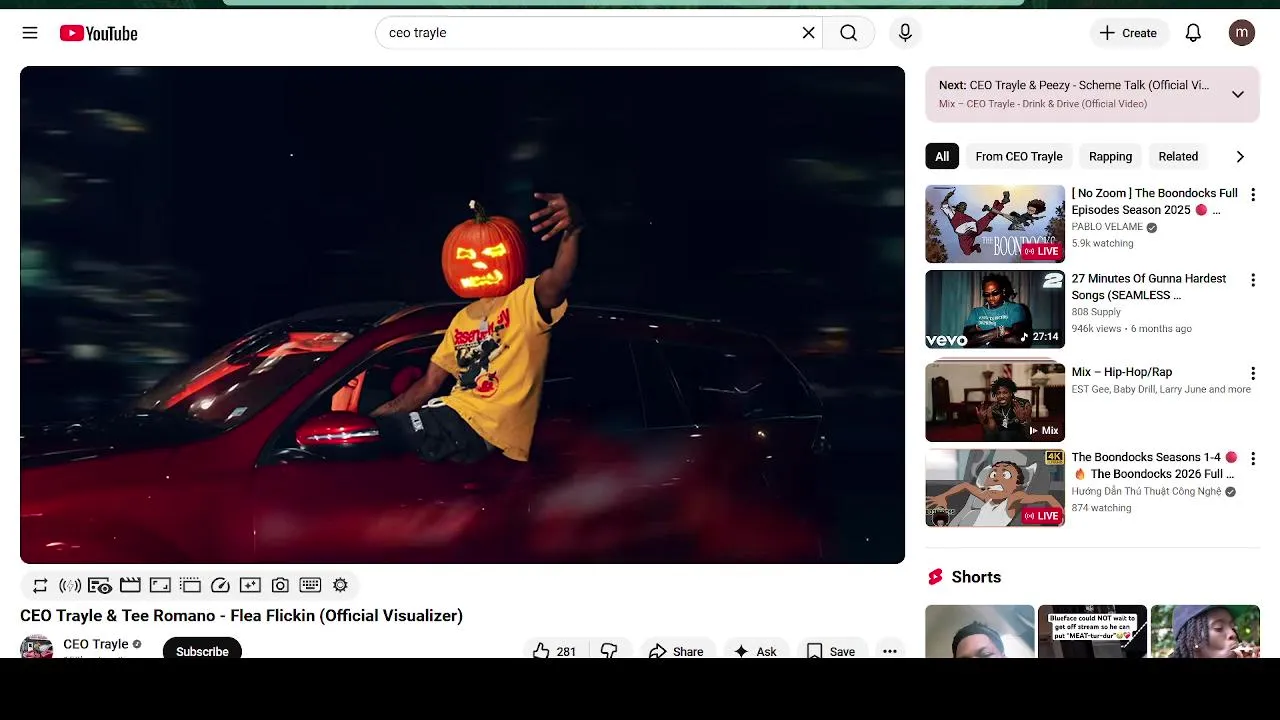Open the keyboard shortcuts icon
The height and width of the screenshot is (720, 1280).
click(310, 585)
